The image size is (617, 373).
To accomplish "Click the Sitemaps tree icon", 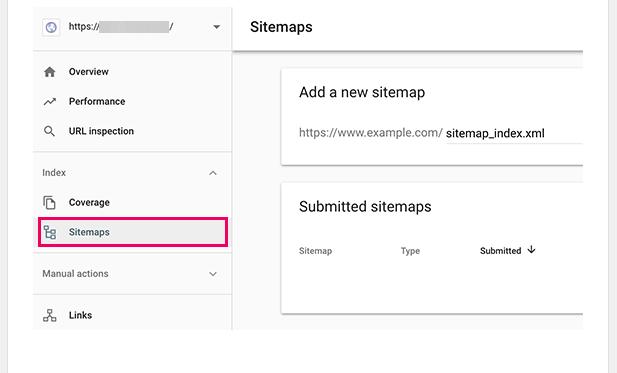I will coord(50,233).
